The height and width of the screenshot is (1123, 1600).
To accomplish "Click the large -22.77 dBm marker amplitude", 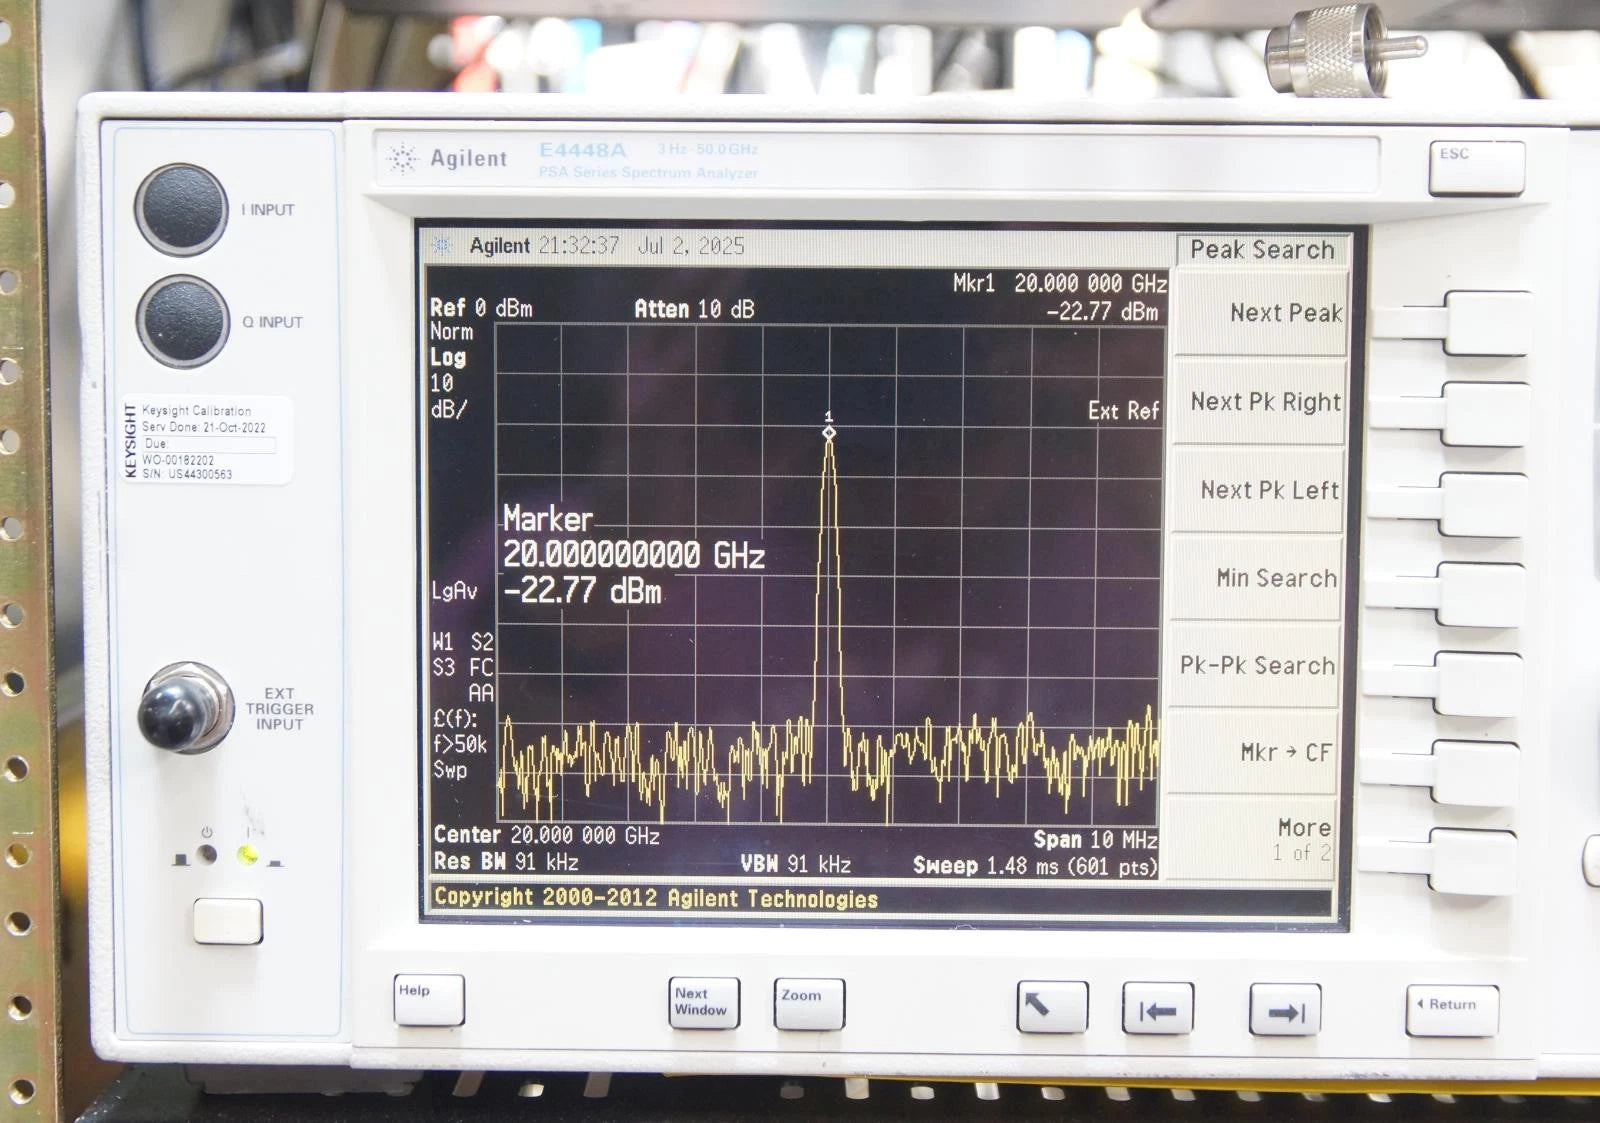I will click(x=582, y=590).
